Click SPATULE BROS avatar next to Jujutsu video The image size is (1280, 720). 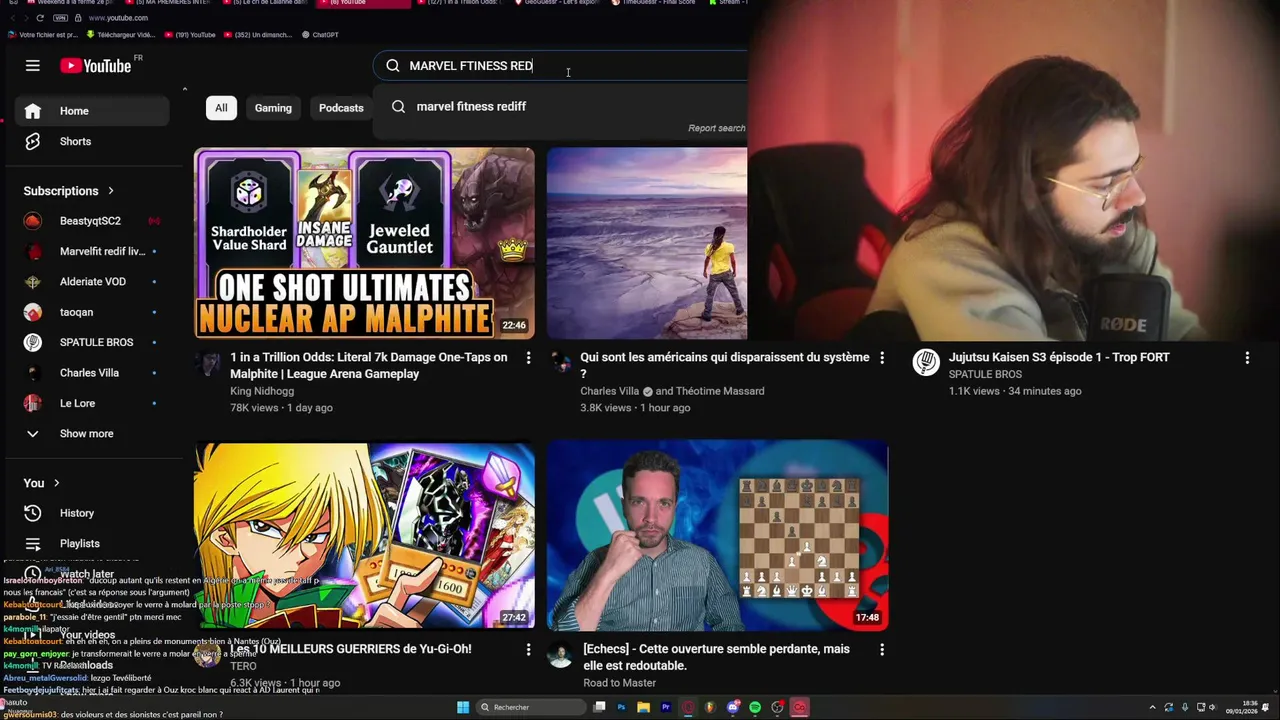coord(926,362)
